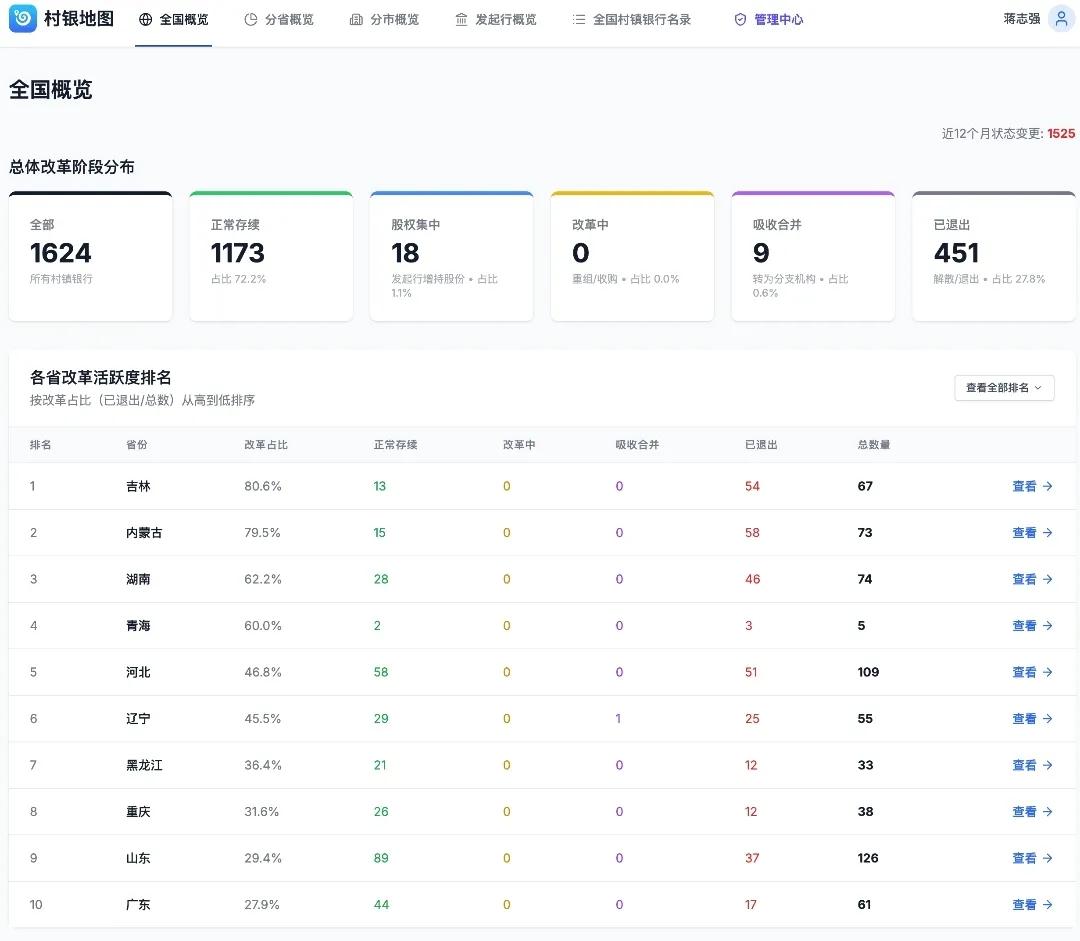Select the 正常存续 1173 summary card
This screenshot has height=941, width=1080.
pos(271,256)
